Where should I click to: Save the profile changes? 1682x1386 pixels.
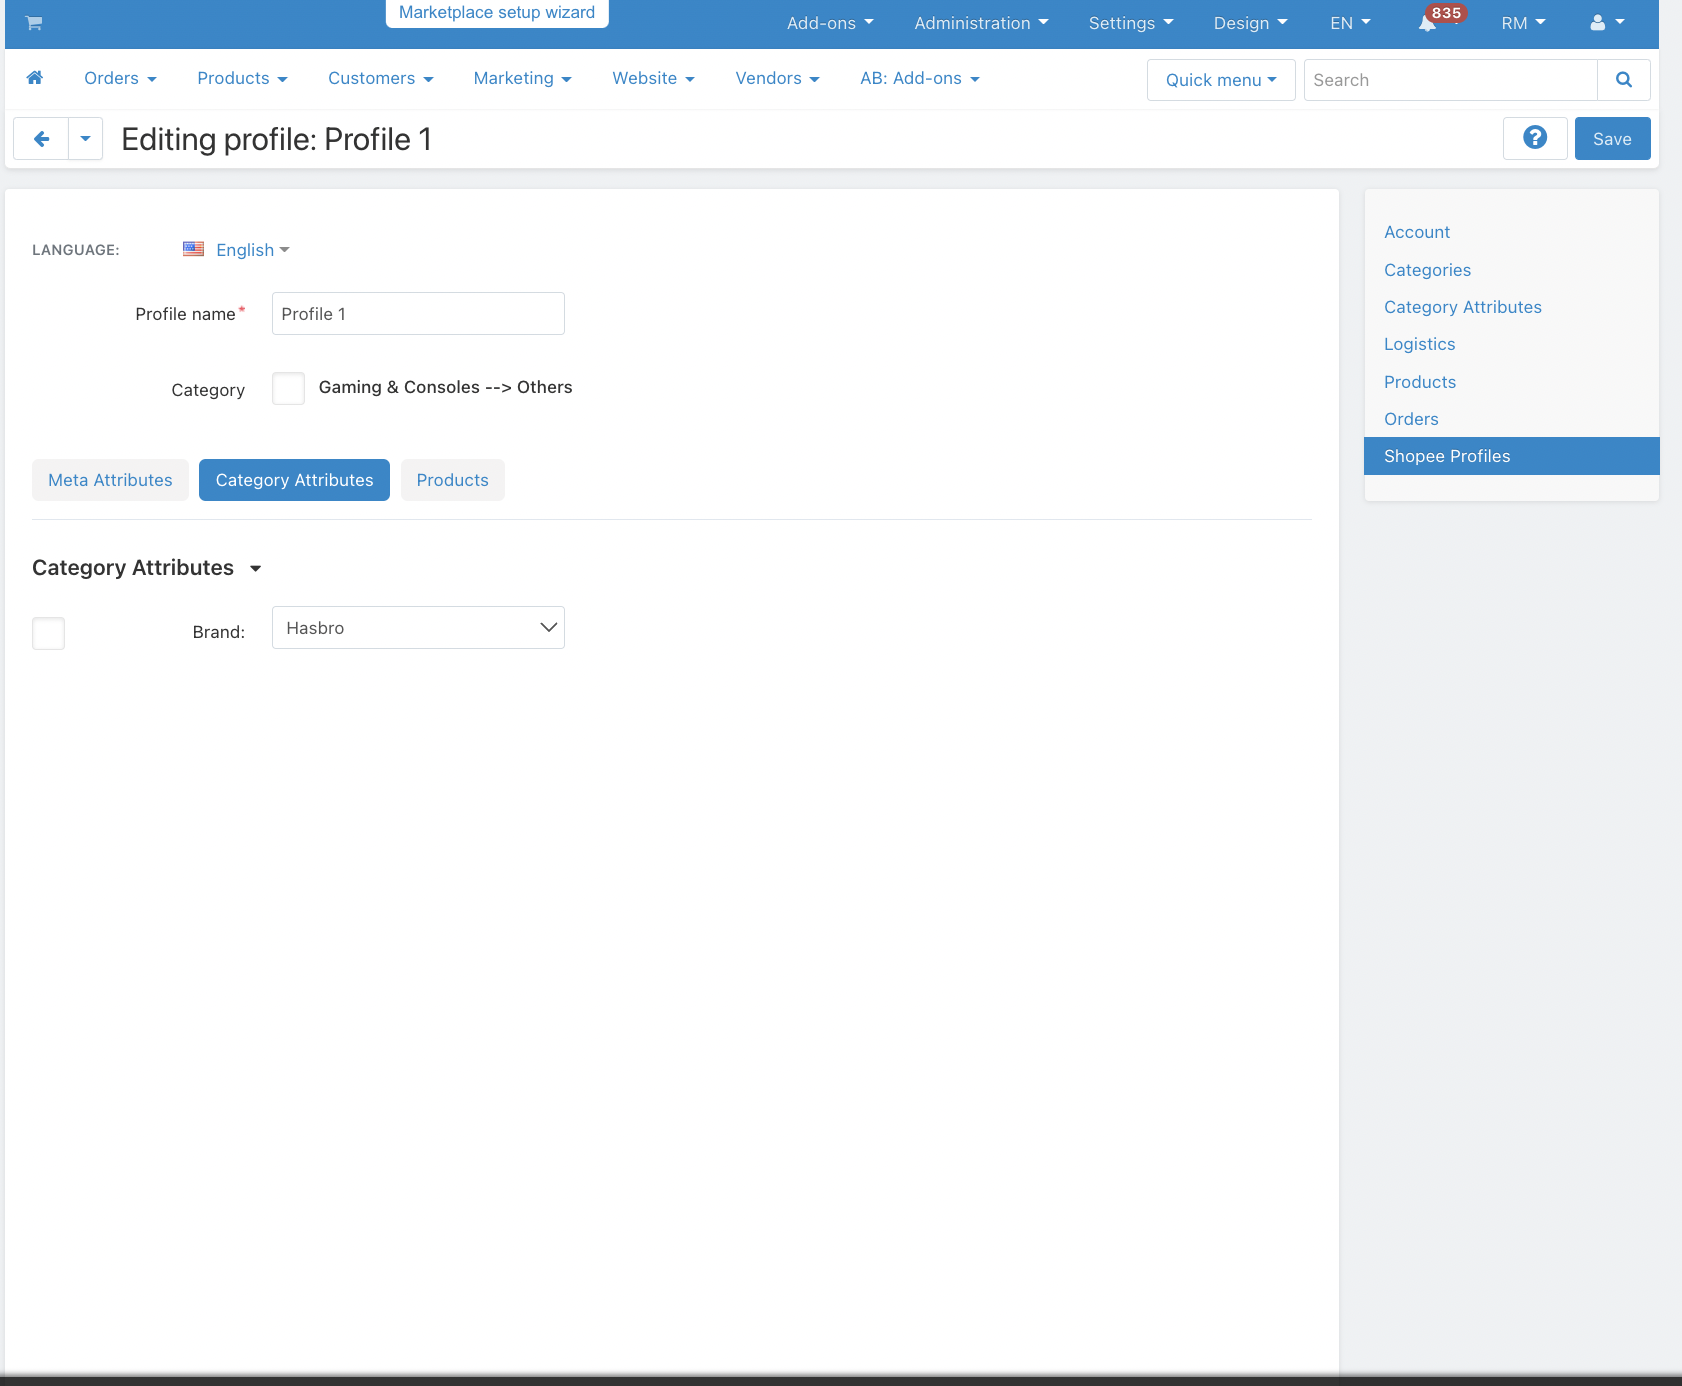(1612, 139)
